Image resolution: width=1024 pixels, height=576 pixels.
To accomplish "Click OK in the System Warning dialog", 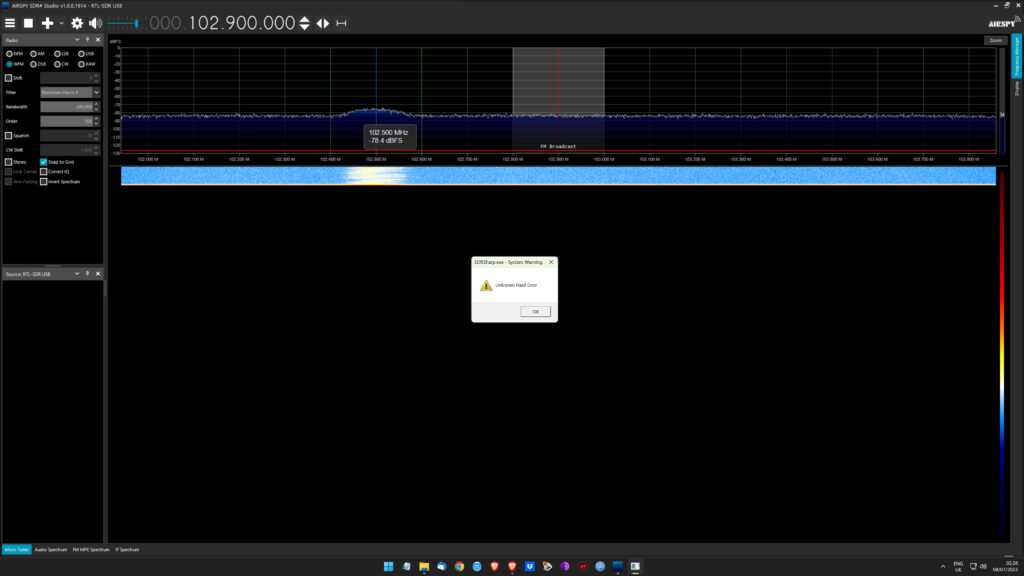I will [536, 312].
